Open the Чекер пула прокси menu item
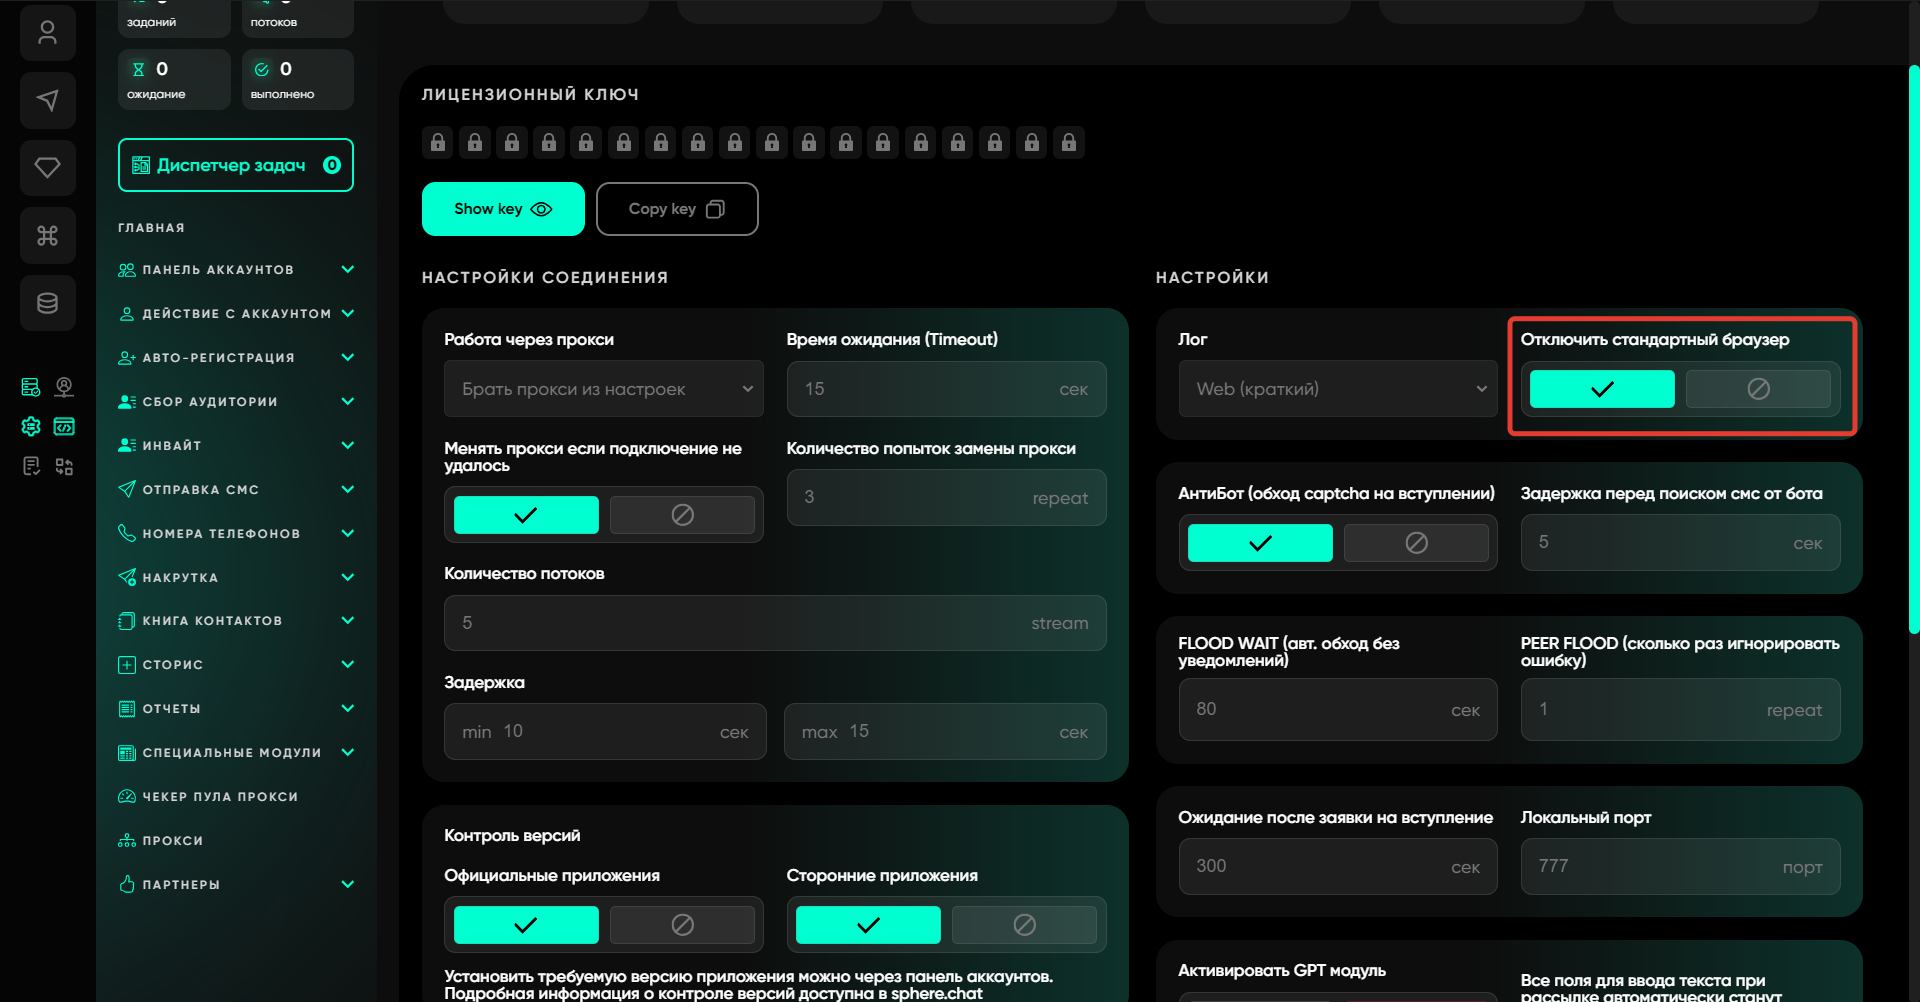 (x=220, y=797)
